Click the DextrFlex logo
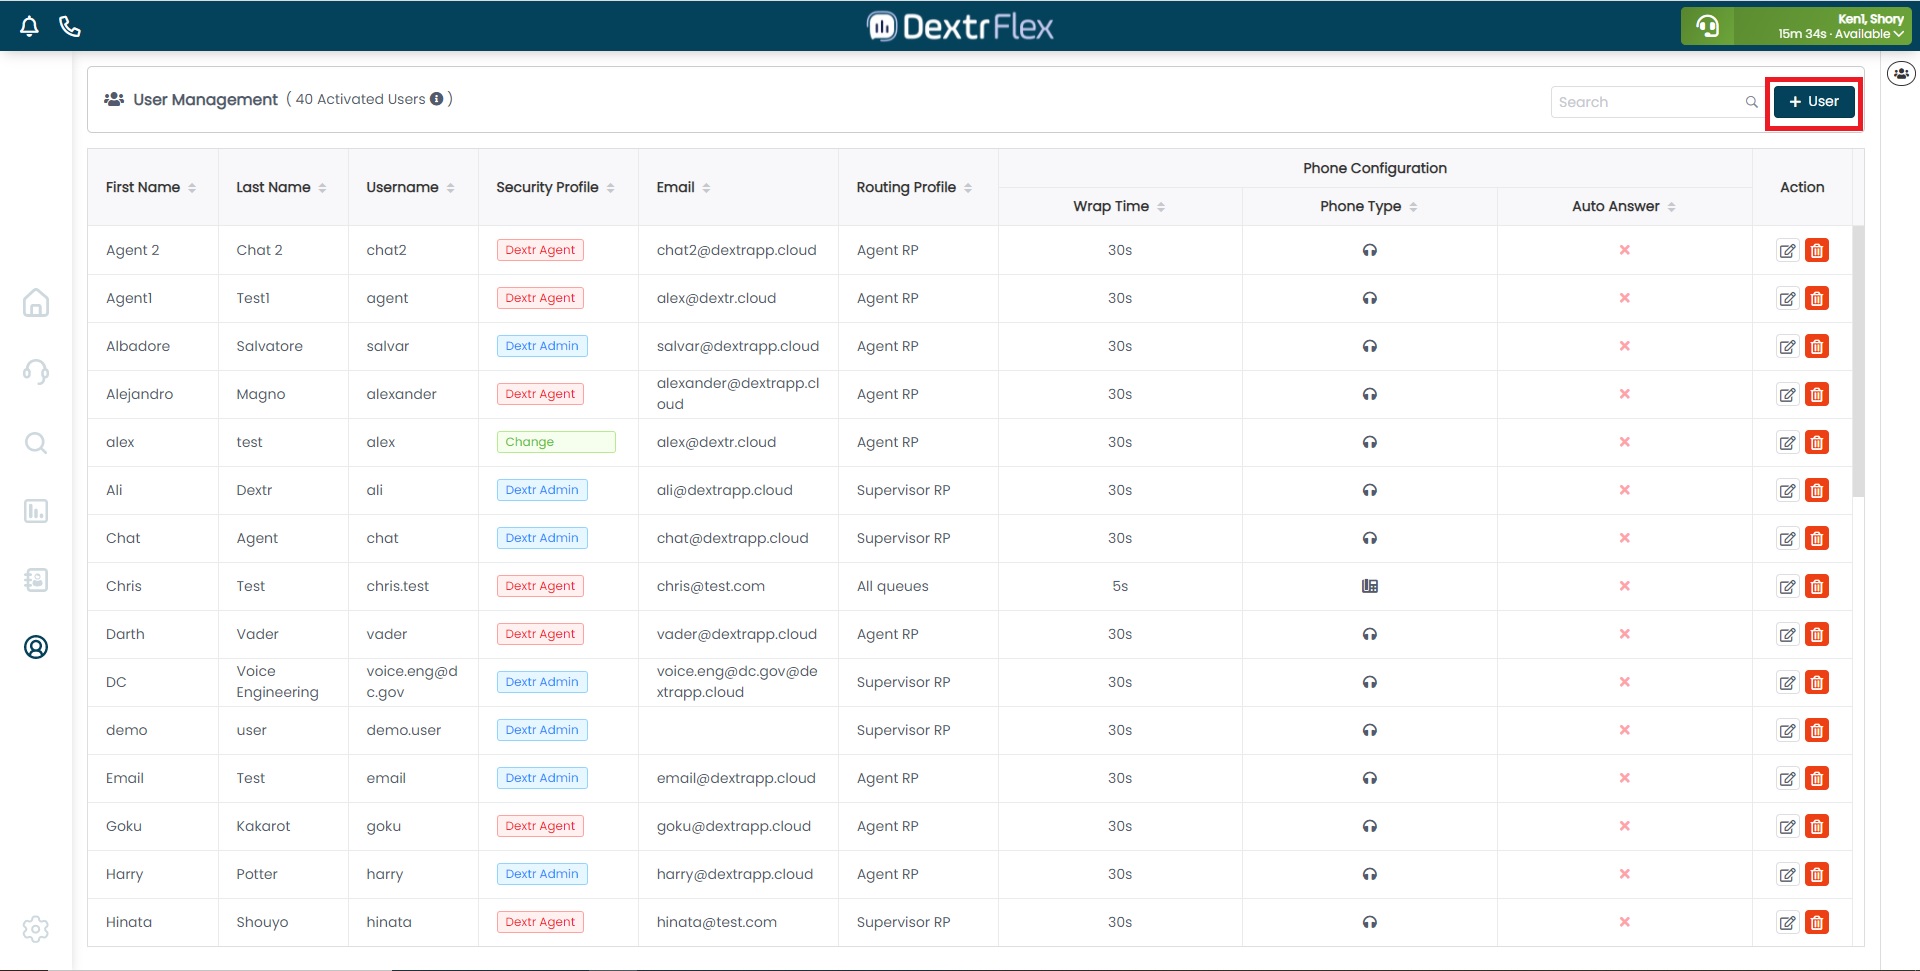 point(960,26)
